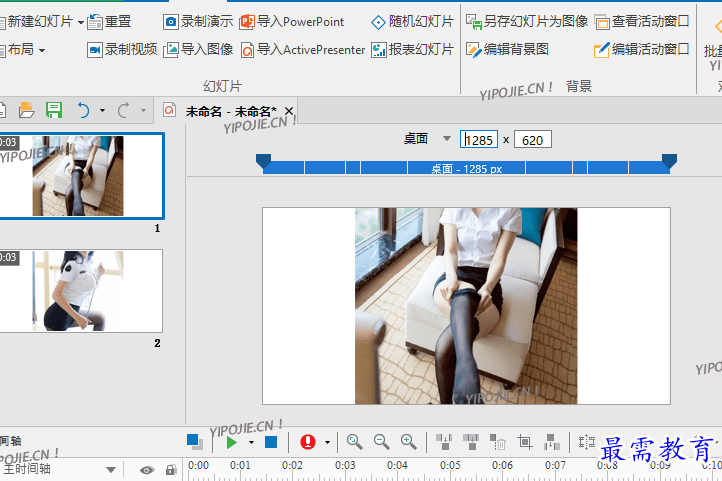Image resolution: width=722 pixels, height=481 pixels.
Task: Click the 0:06 mark on timeline ruler
Action: click(x=502, y=466)
